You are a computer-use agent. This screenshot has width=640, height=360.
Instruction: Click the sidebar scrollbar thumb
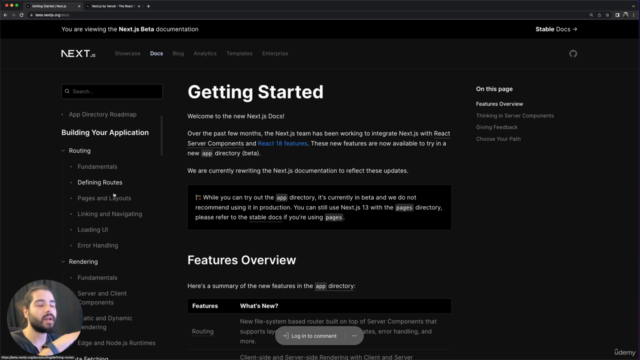tap(162, 136)
